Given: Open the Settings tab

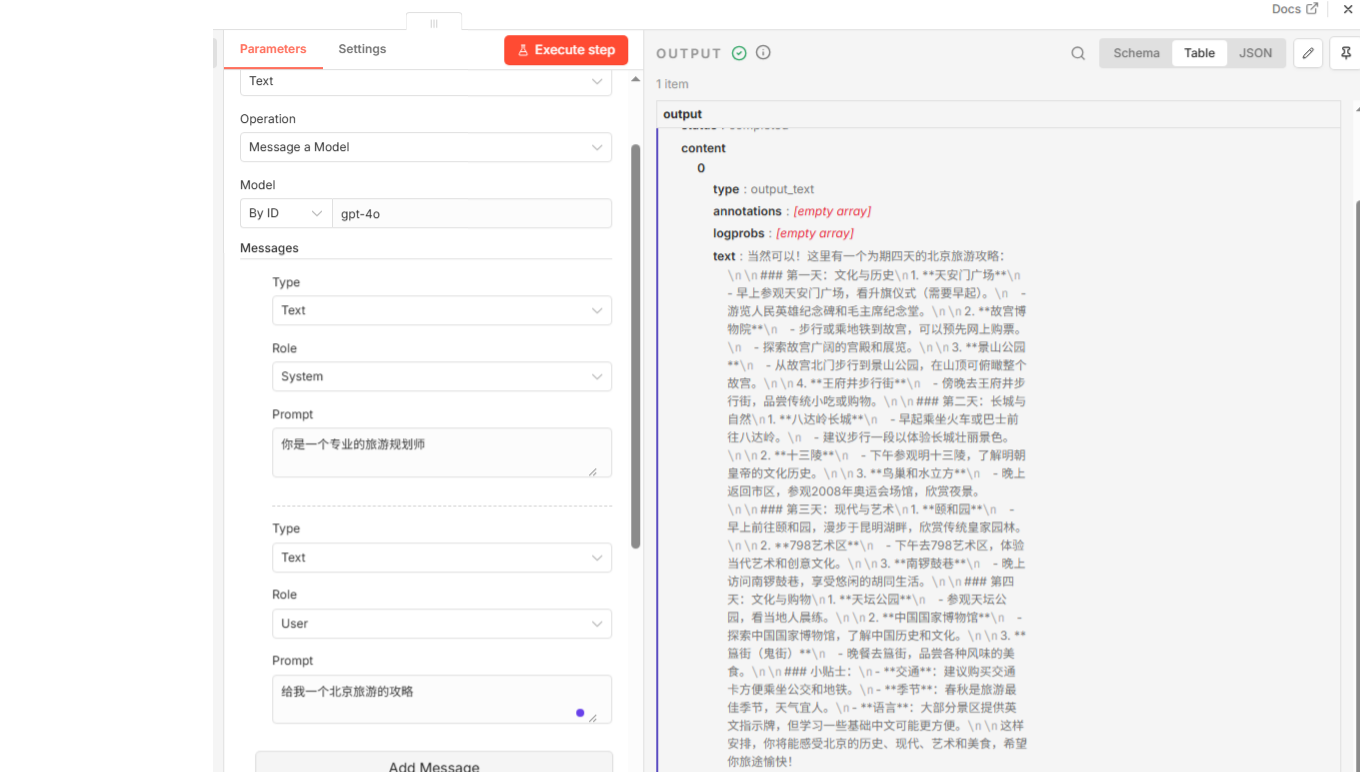Looking at the screenshot, I should click(362, 49).
